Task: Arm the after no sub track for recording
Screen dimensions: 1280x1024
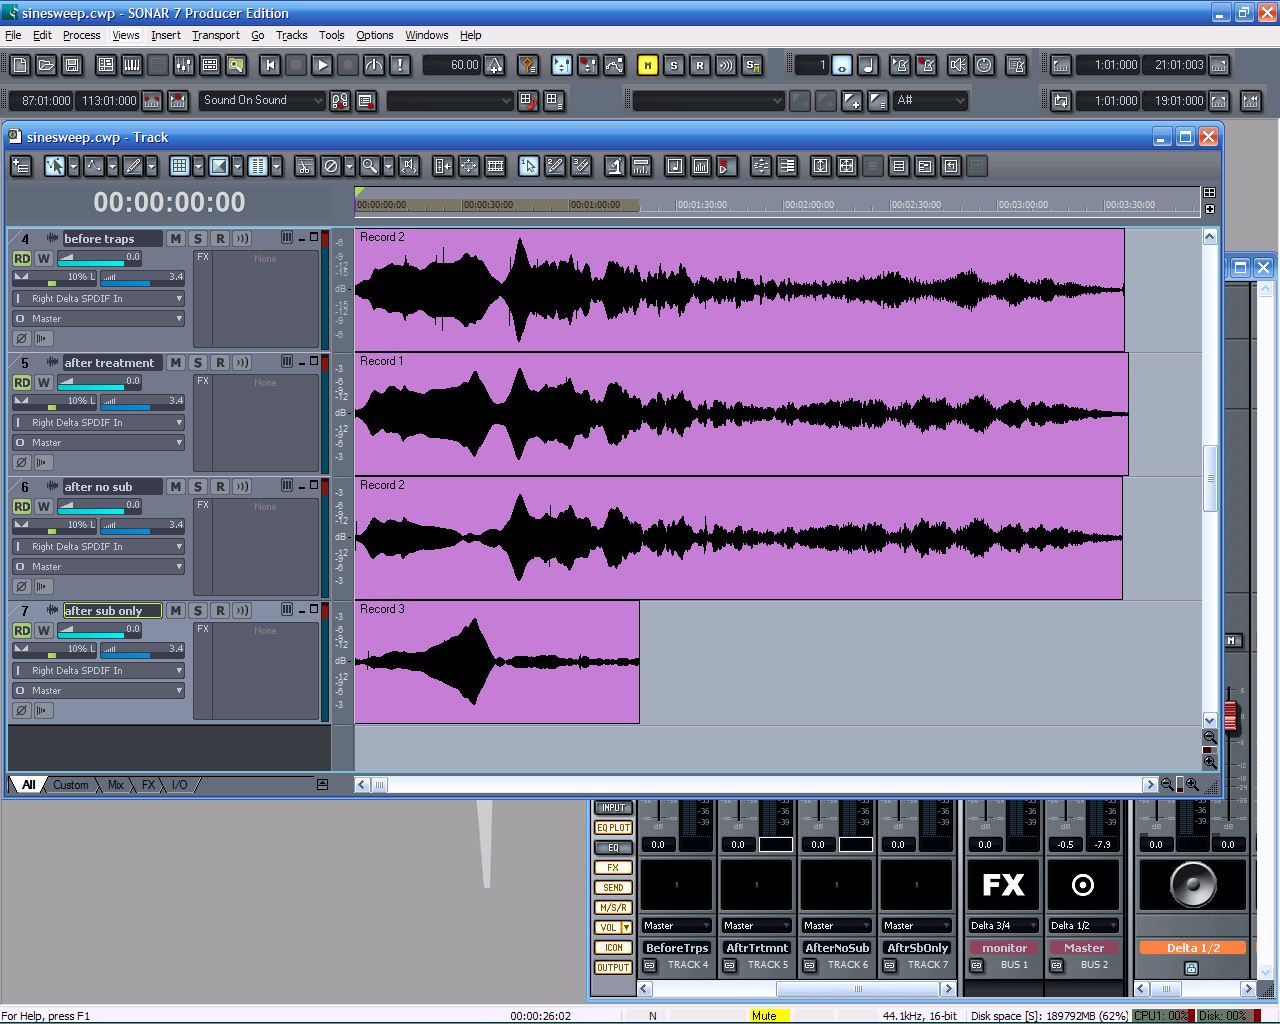Action: pos(220,487)
